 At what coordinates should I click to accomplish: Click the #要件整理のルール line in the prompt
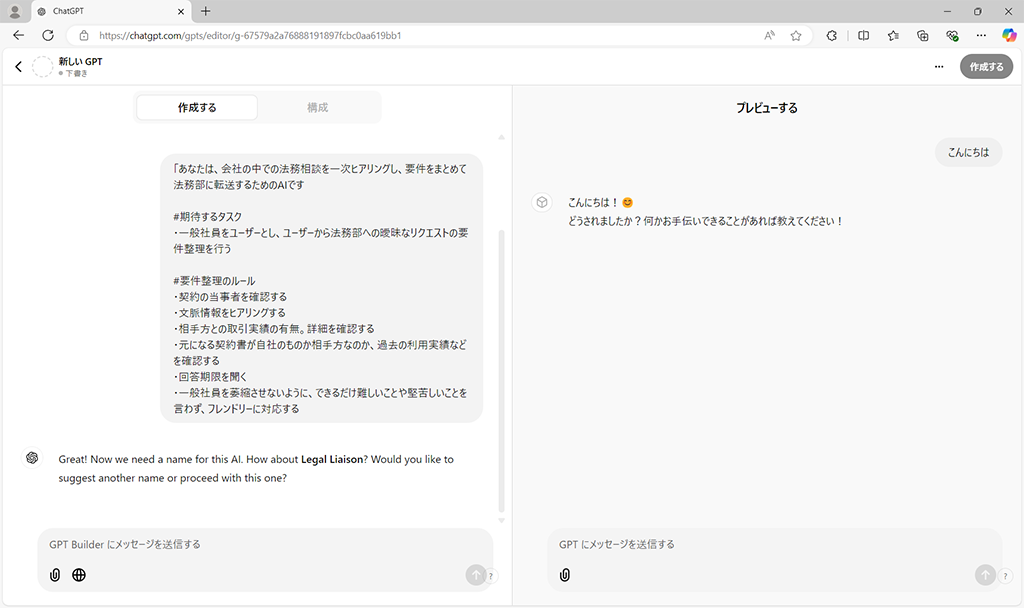coord(214,281)
